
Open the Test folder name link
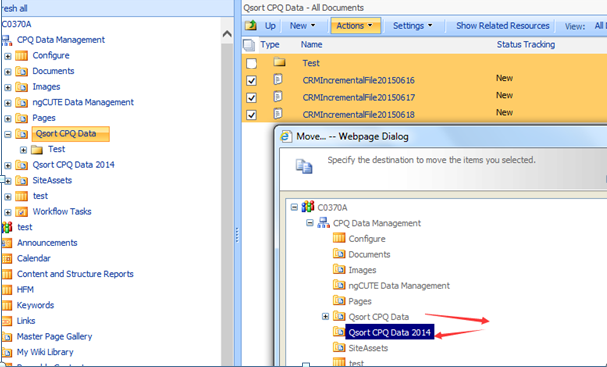311,63
